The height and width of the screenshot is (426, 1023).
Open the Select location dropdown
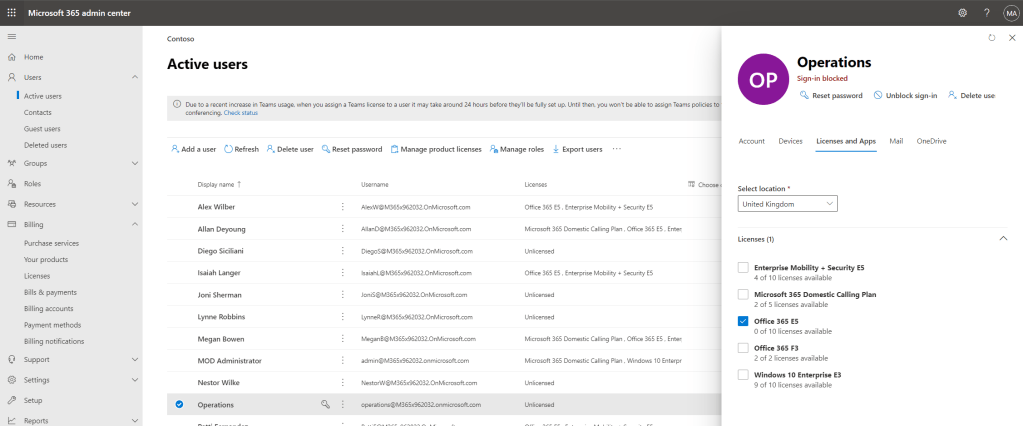pos(787,204)
